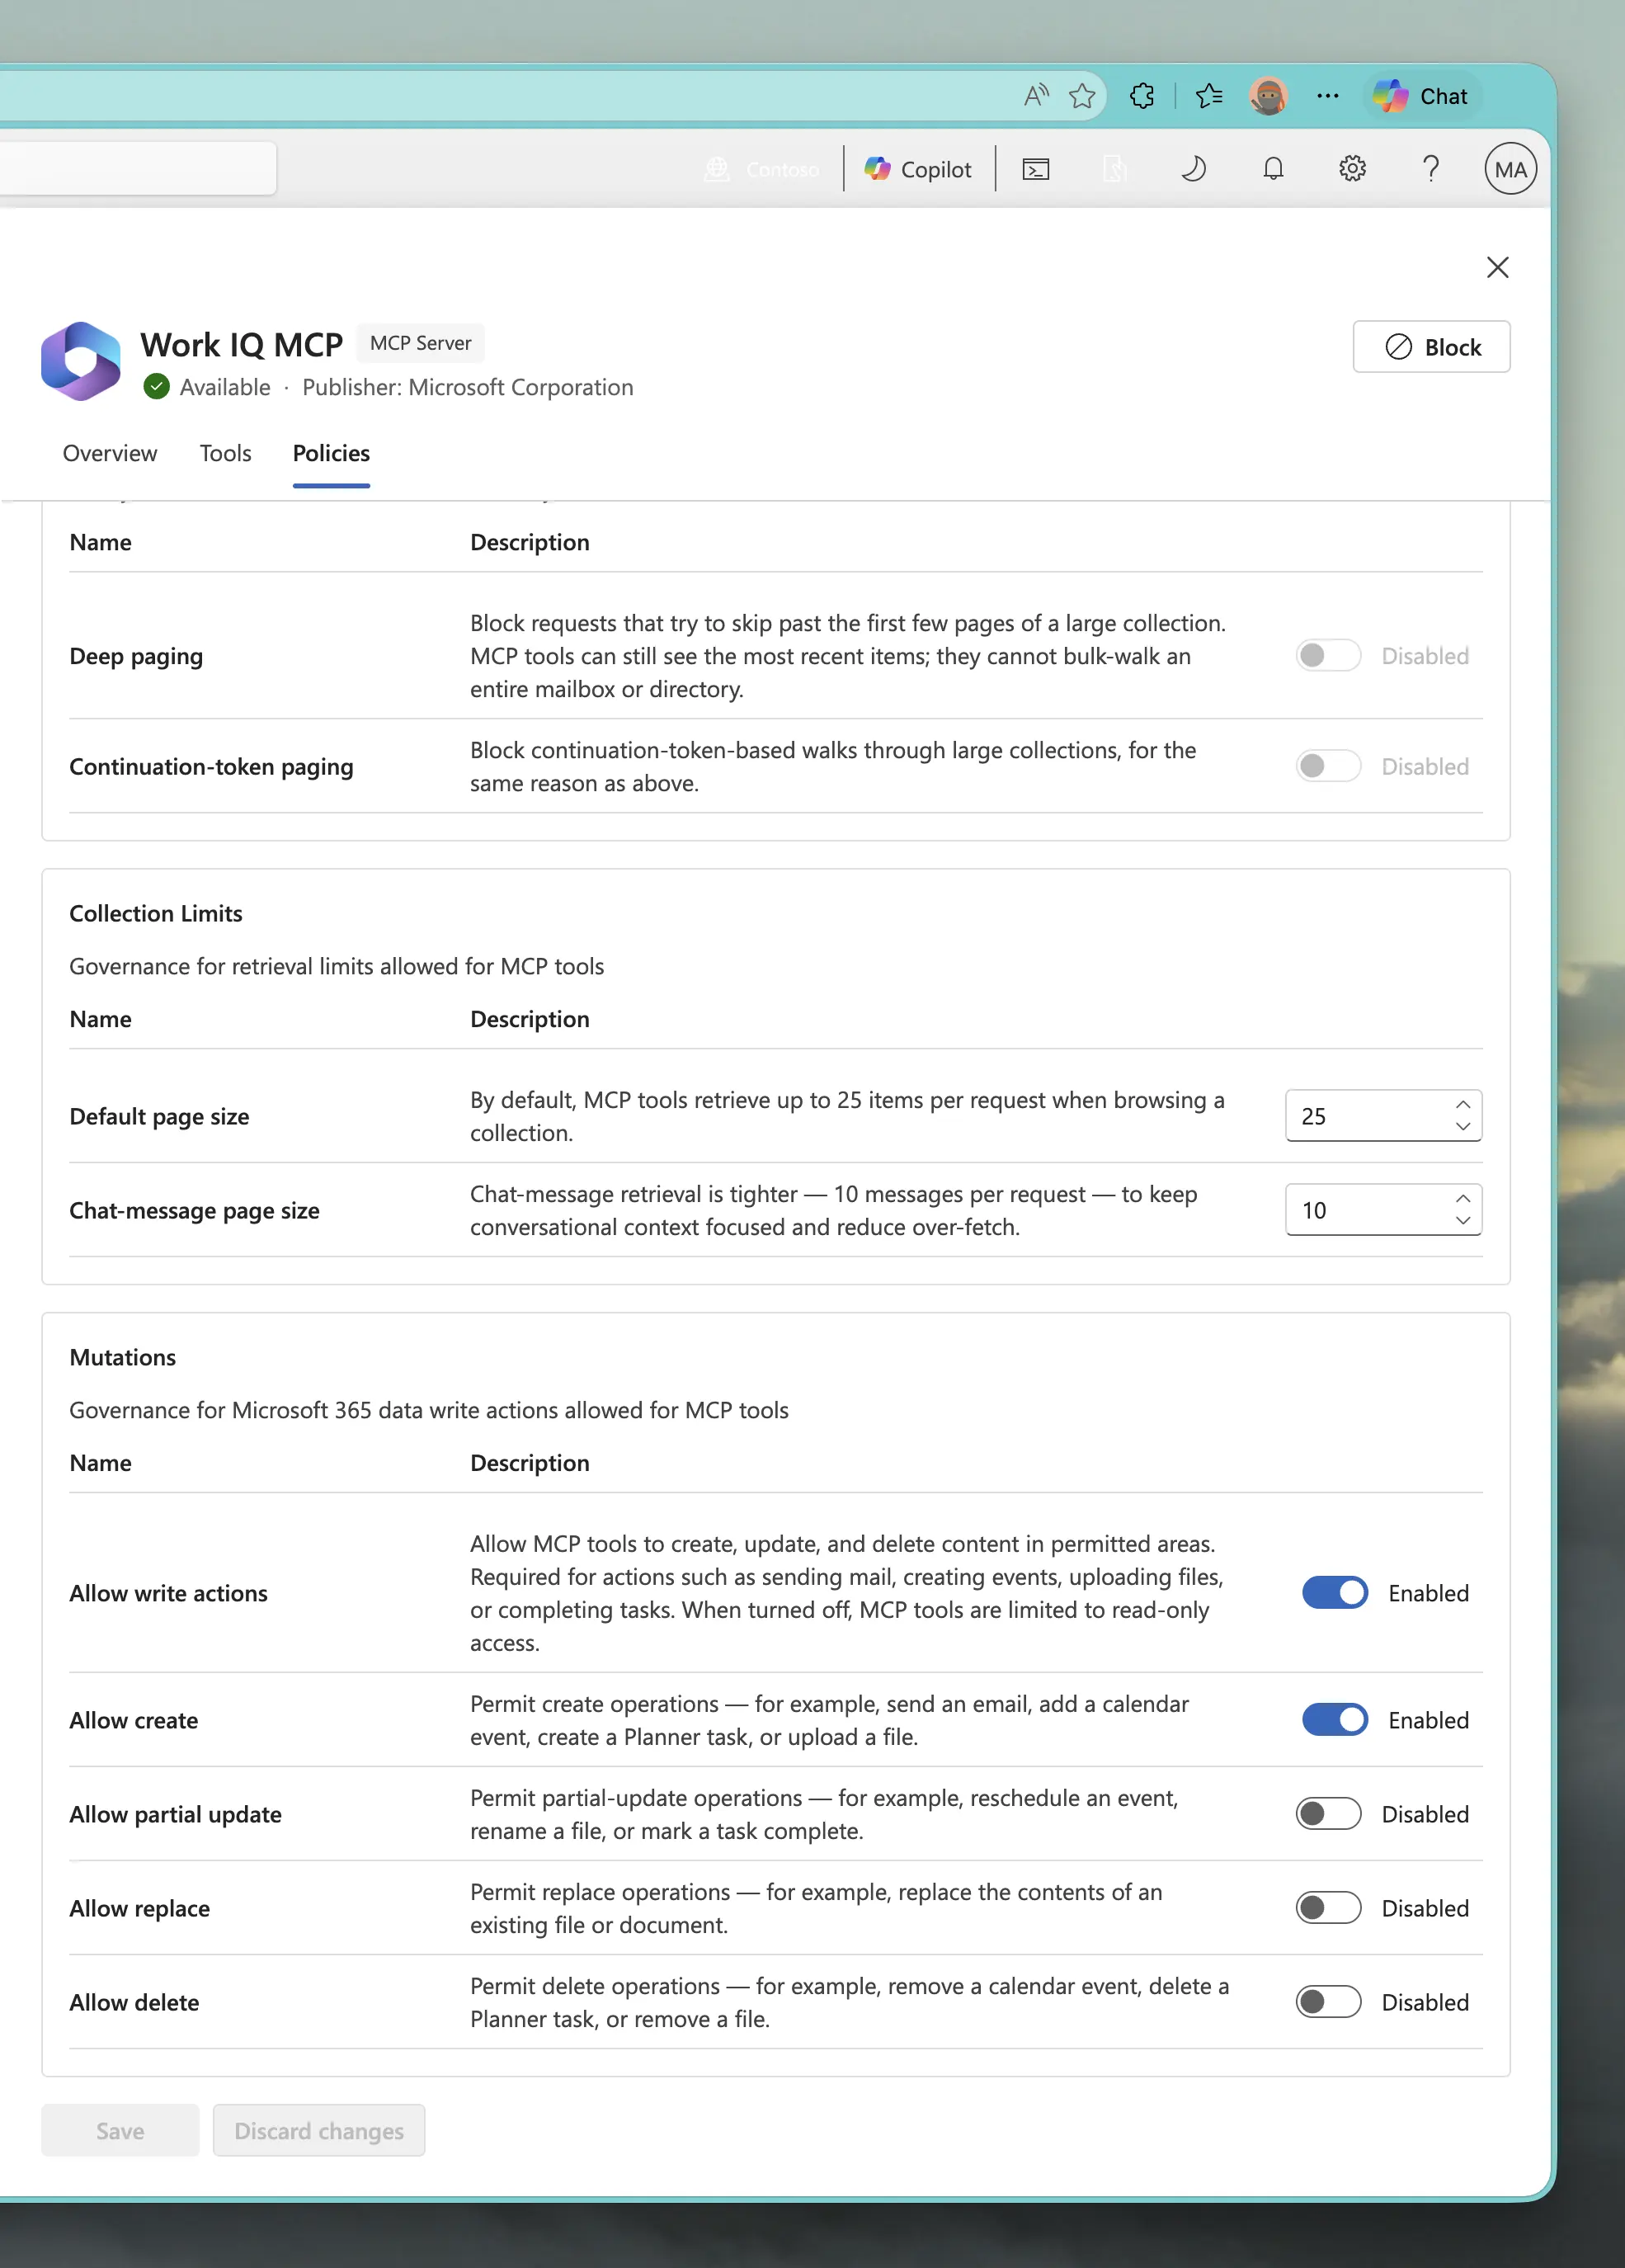This screenshot has width=1625, height=2268.
Task: Block the Work IQ MCP server
Action: [x=1431, y=347]
